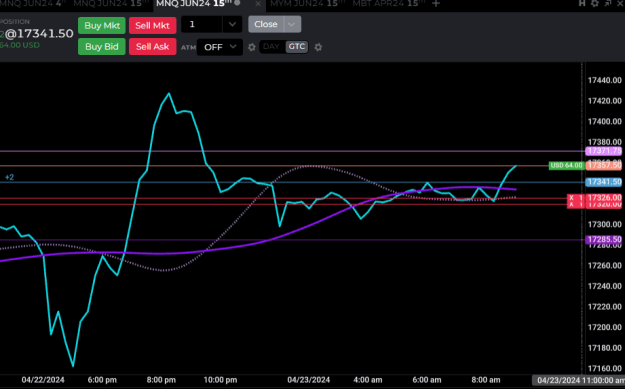Click the H icon in top-right toolbar
This screenshot has height=389, width=625.
(x=582, y=3)
